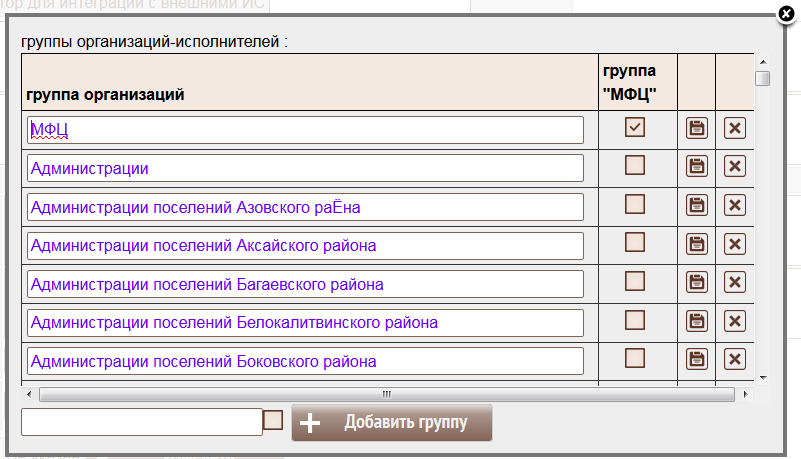Save the Багаевского района row

[x=696, y=282]
